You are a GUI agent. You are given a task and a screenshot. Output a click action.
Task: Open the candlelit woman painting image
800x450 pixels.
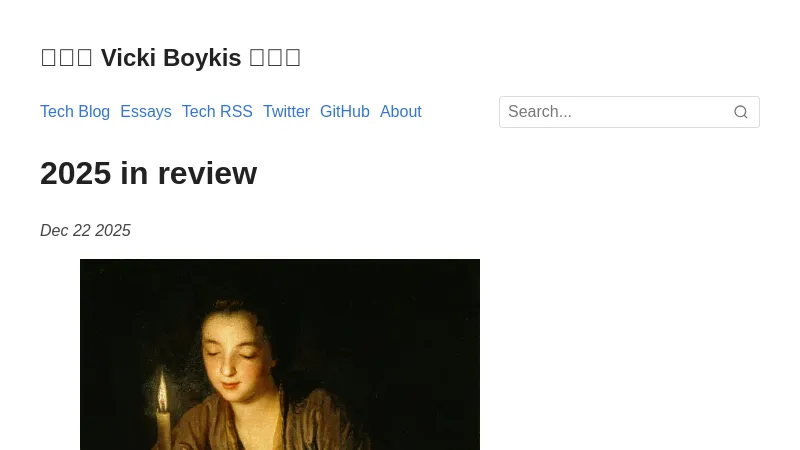(280, 355)
